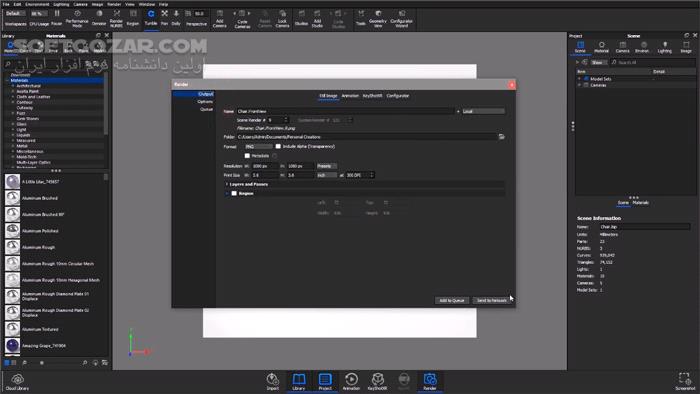Open KeyShotXR from the bottom bar
The height and width of the screenshot is (394, 700).
[377, 382]
